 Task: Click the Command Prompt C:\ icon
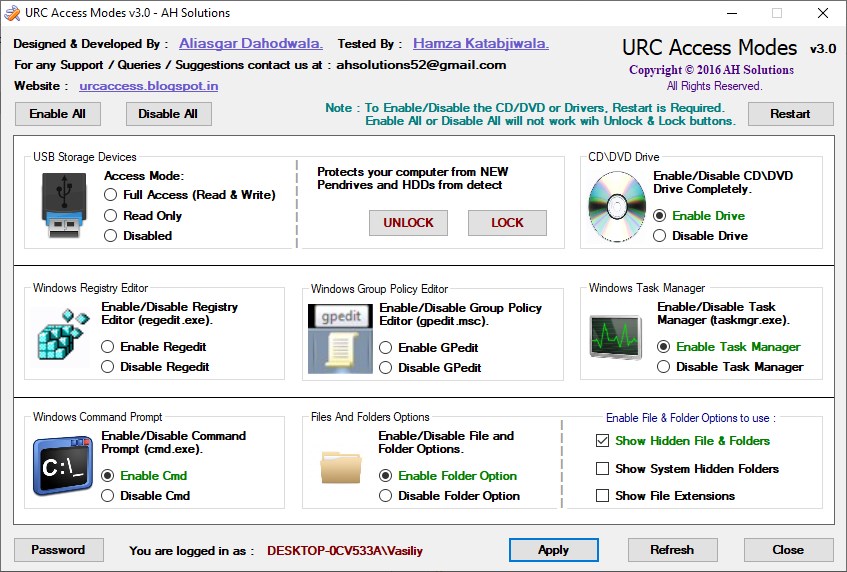click(63, 466)
